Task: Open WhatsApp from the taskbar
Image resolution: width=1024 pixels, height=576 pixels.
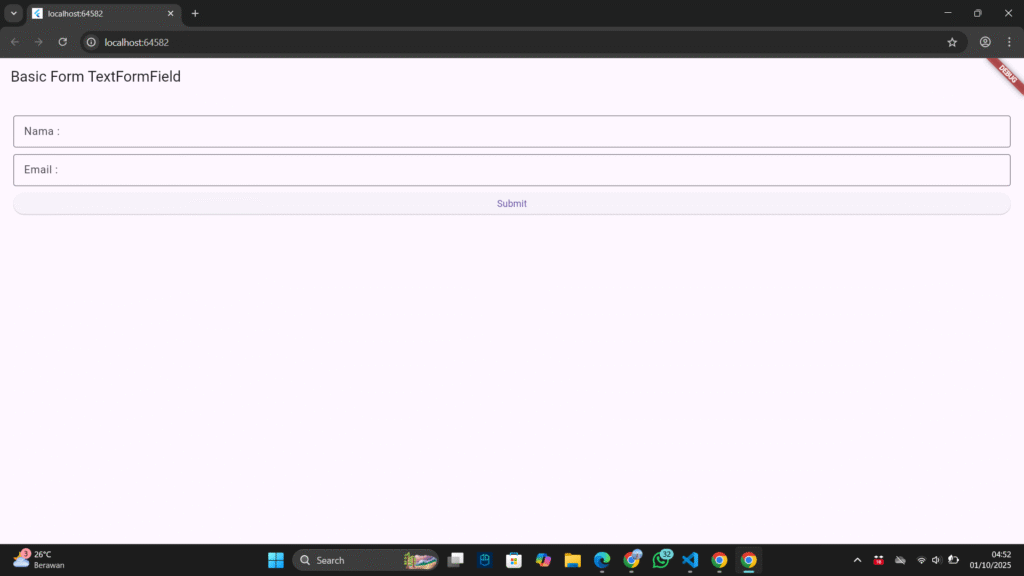Action: tap(661, 560)
